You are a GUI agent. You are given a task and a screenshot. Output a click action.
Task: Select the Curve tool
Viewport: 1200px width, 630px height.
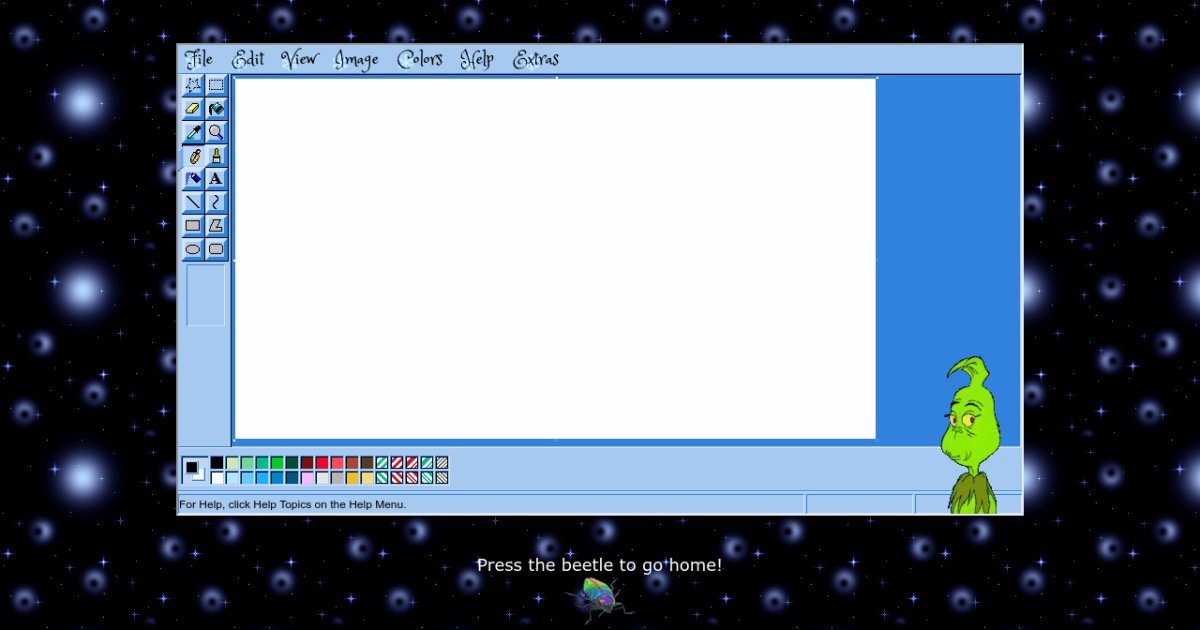(x=216, y=202)
